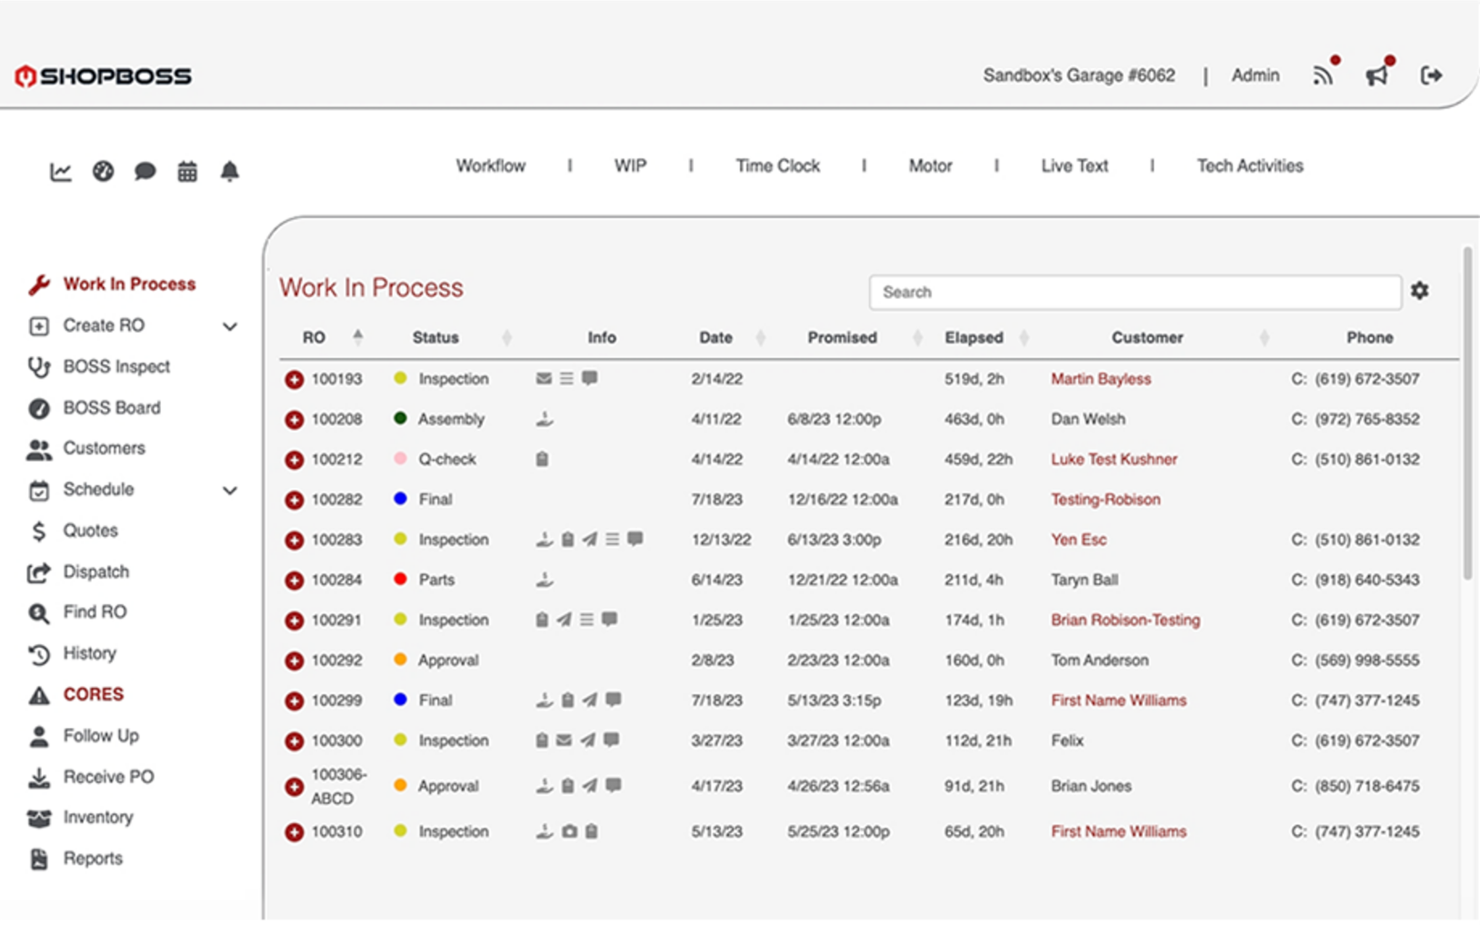Sort by Elapsed column arrows

1024,337
